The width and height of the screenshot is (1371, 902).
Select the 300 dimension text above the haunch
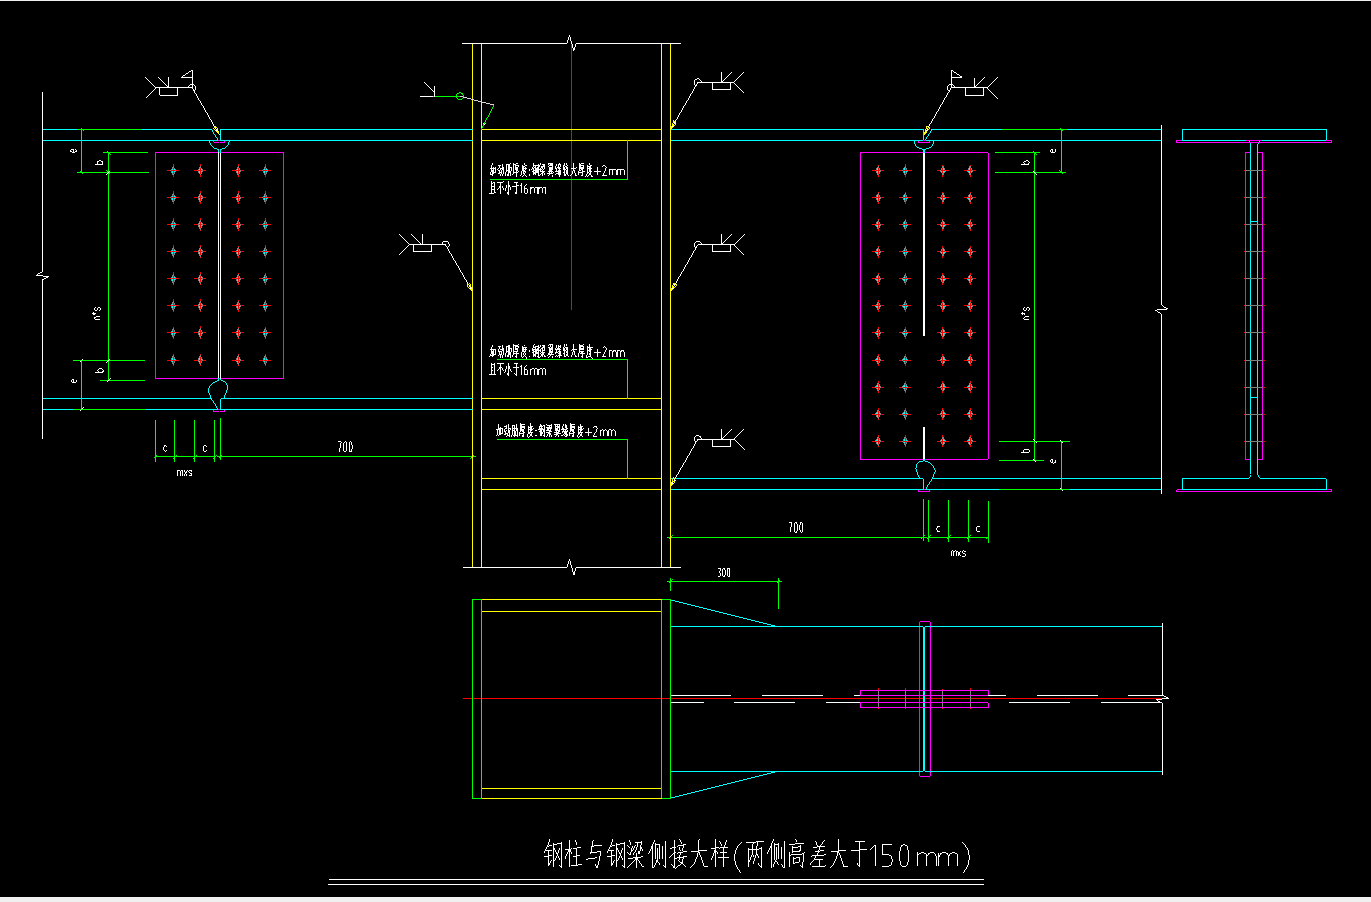point(724,573)
